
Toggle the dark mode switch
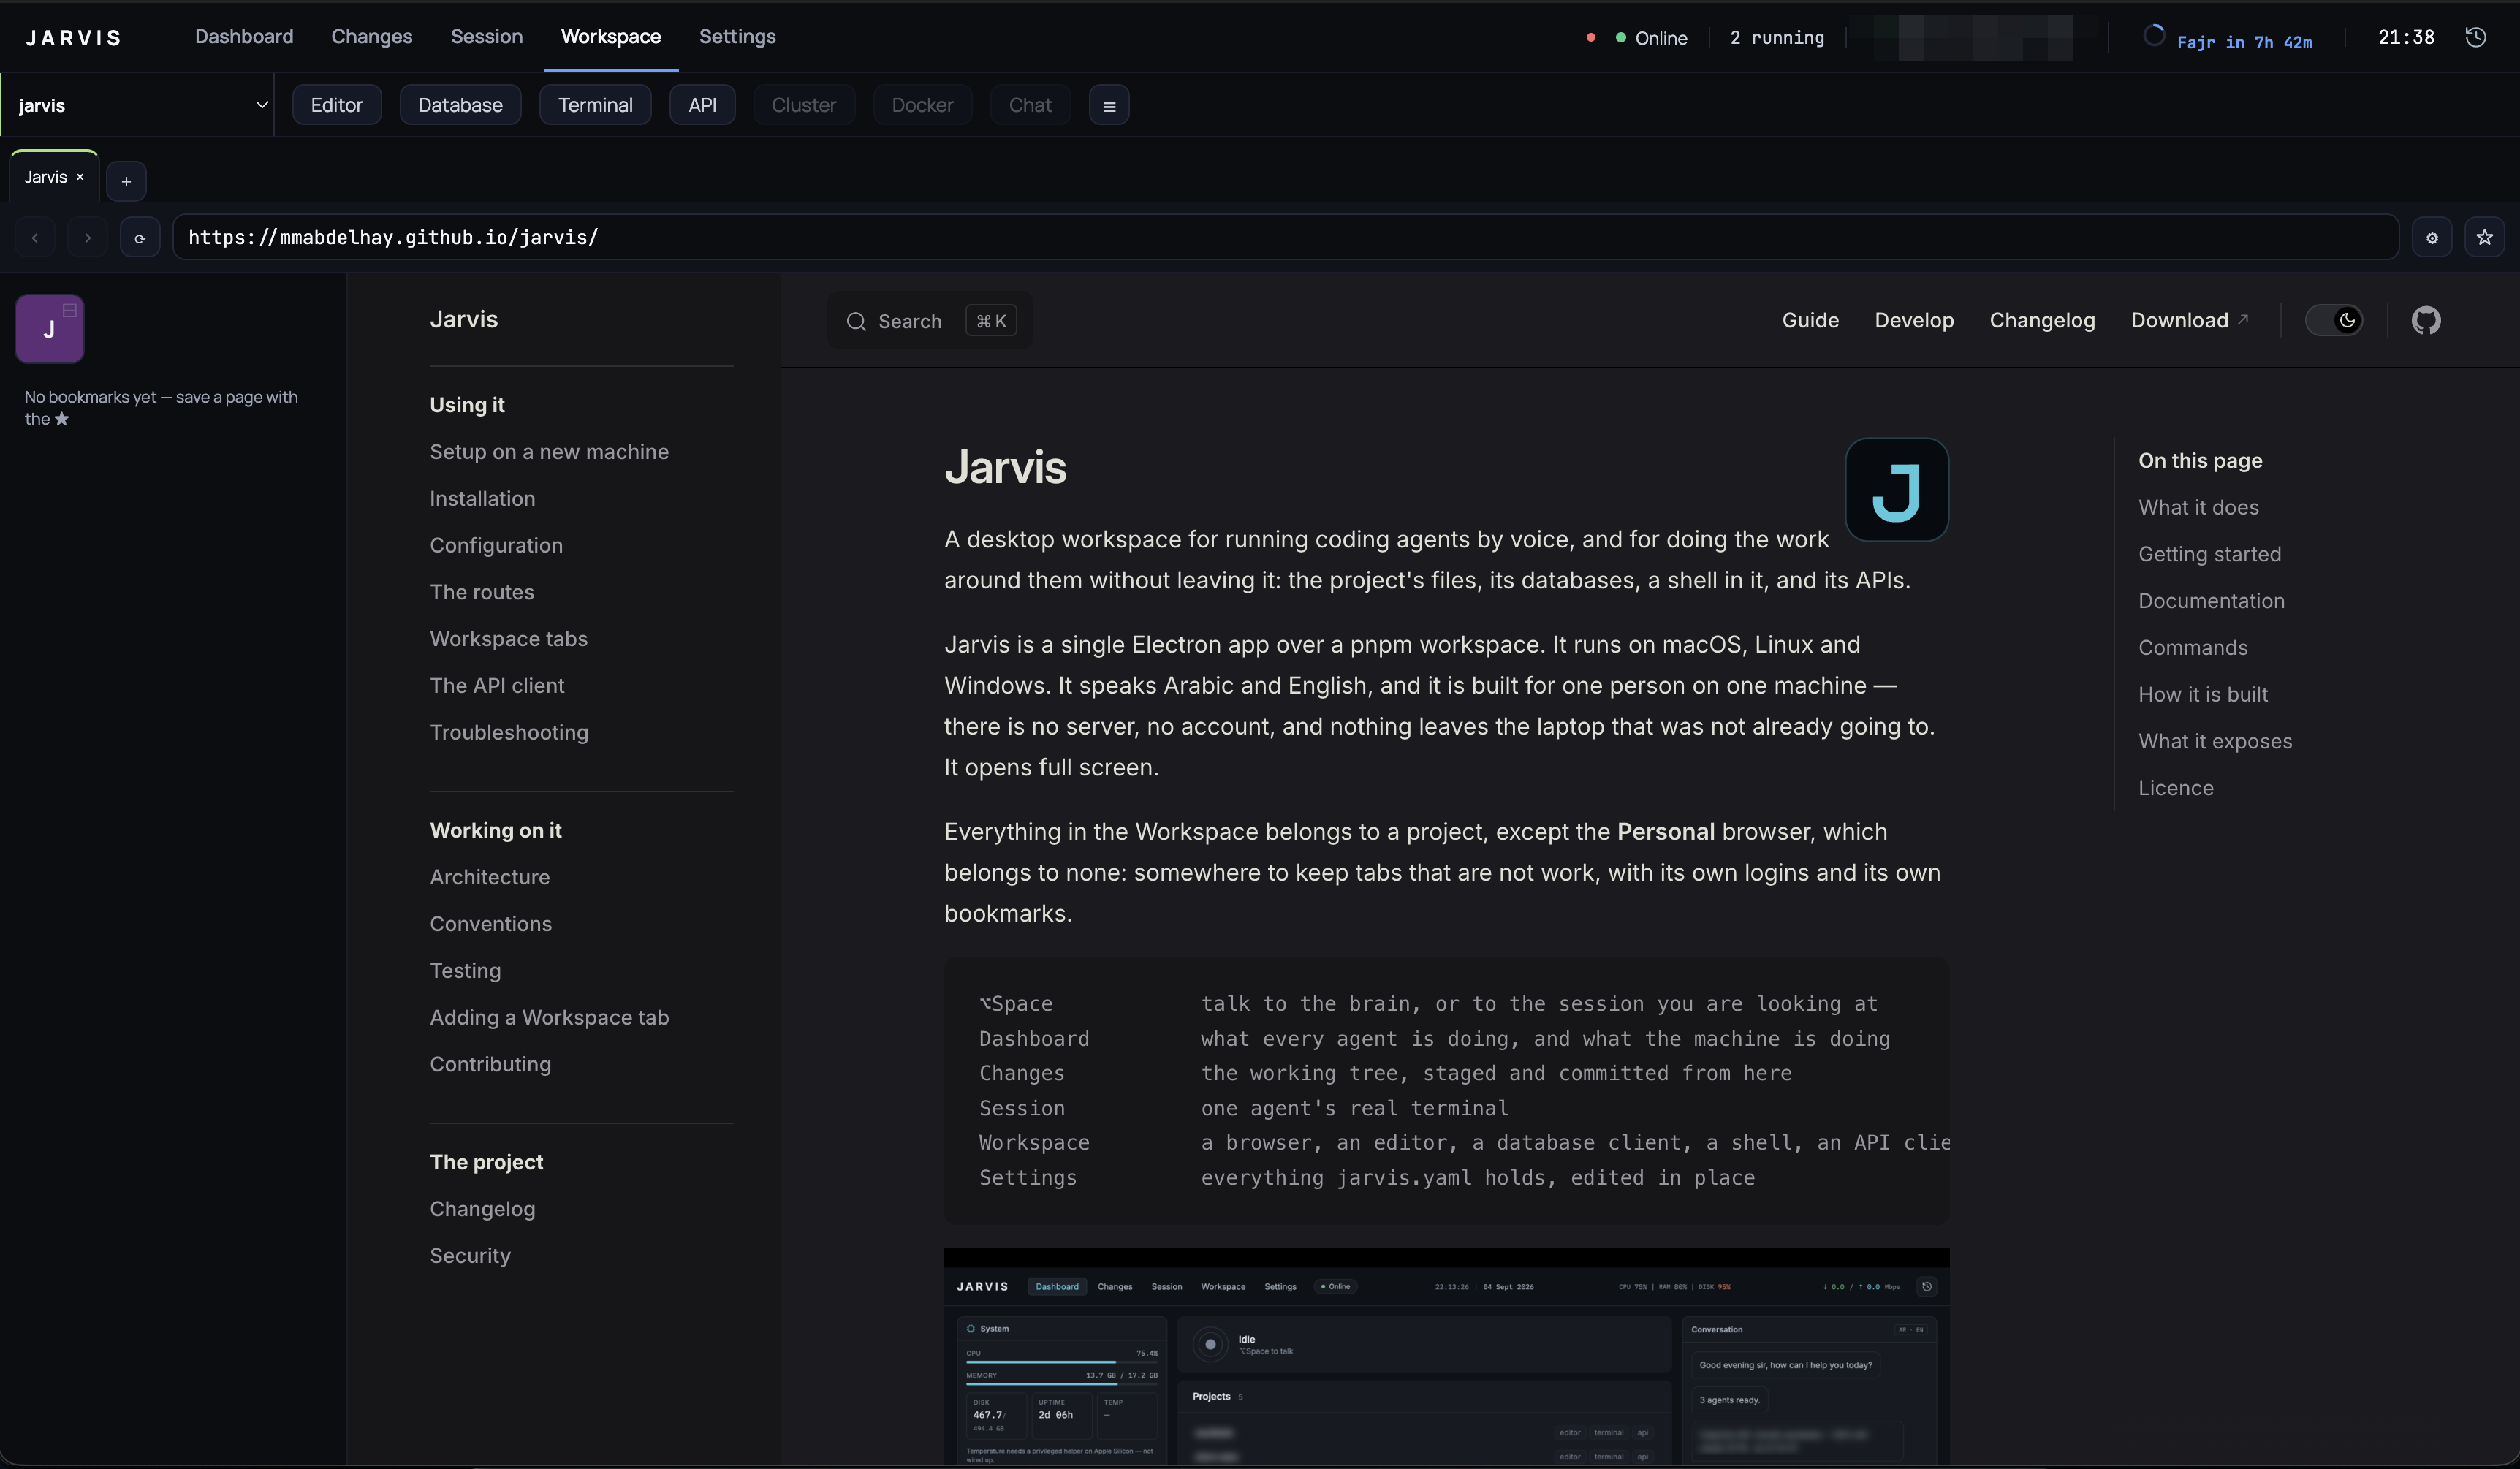2334,320
